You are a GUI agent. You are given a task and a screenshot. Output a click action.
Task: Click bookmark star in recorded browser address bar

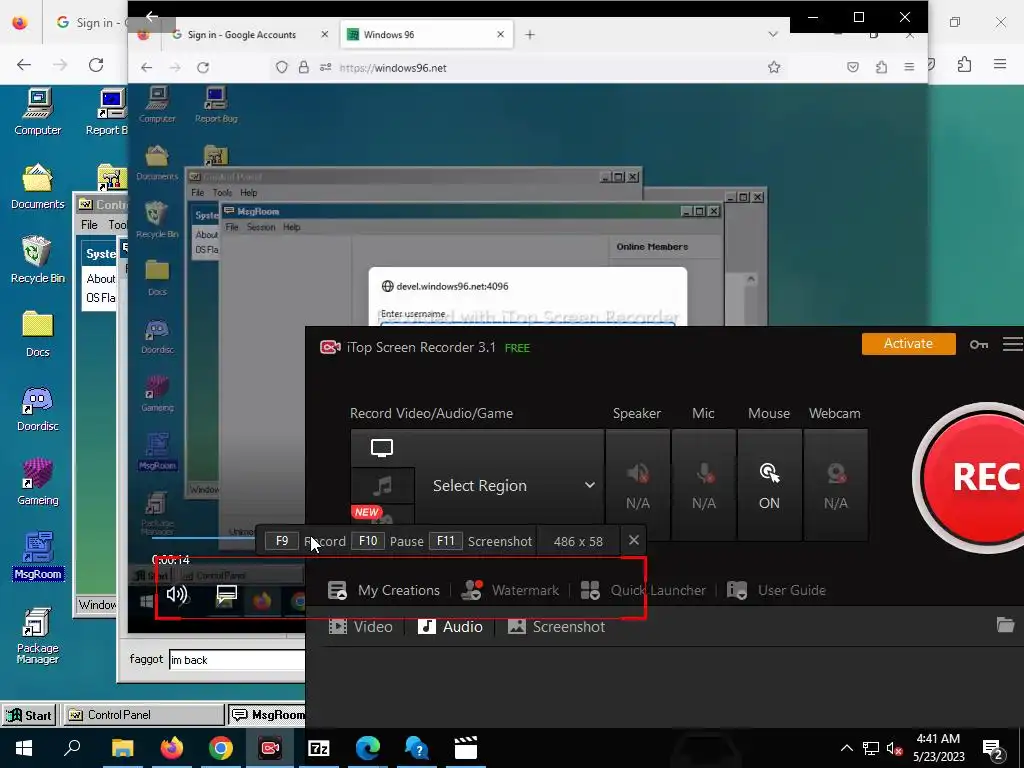click(x=774, y=67)
